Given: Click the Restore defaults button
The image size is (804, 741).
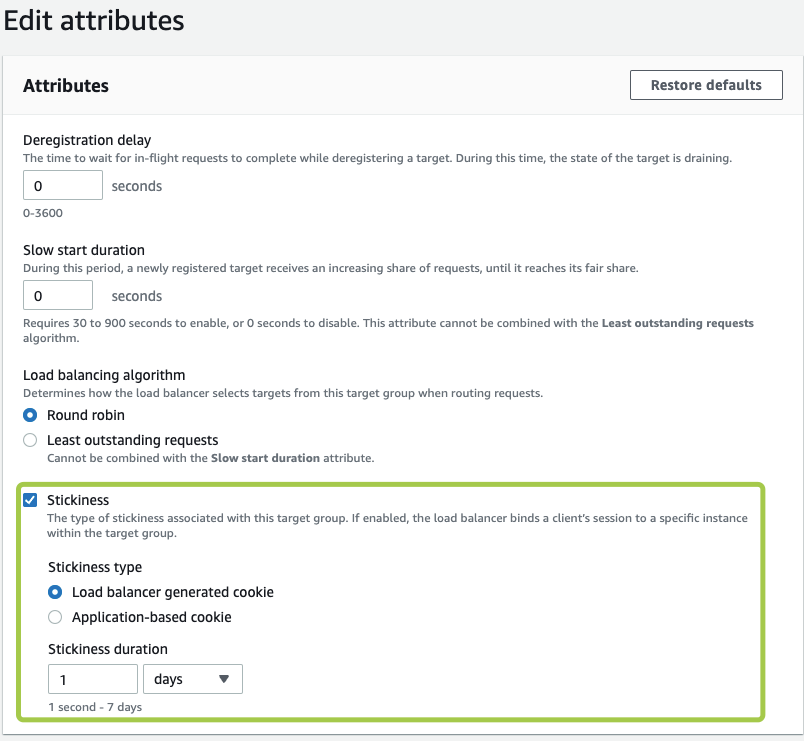Looking at the screenshot, I should point(706,85).
